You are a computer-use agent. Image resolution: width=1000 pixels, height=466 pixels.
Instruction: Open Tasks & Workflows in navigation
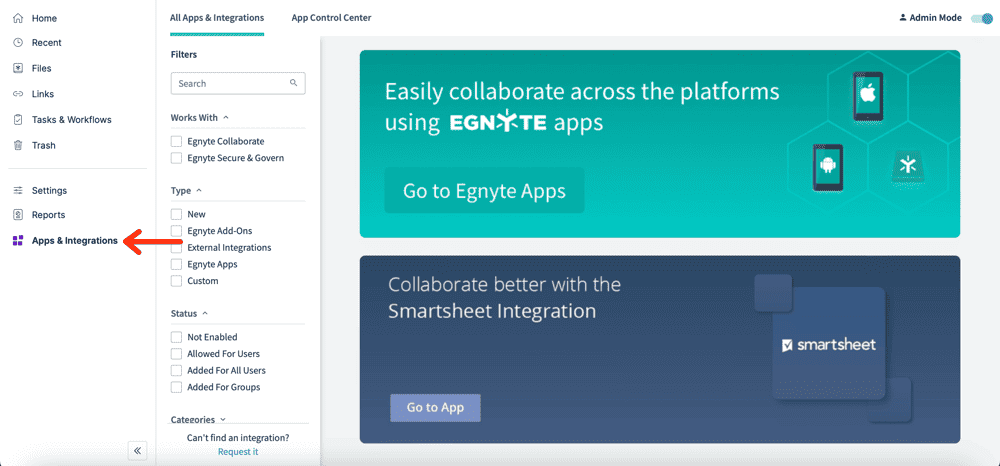click(x=71, y=120)
